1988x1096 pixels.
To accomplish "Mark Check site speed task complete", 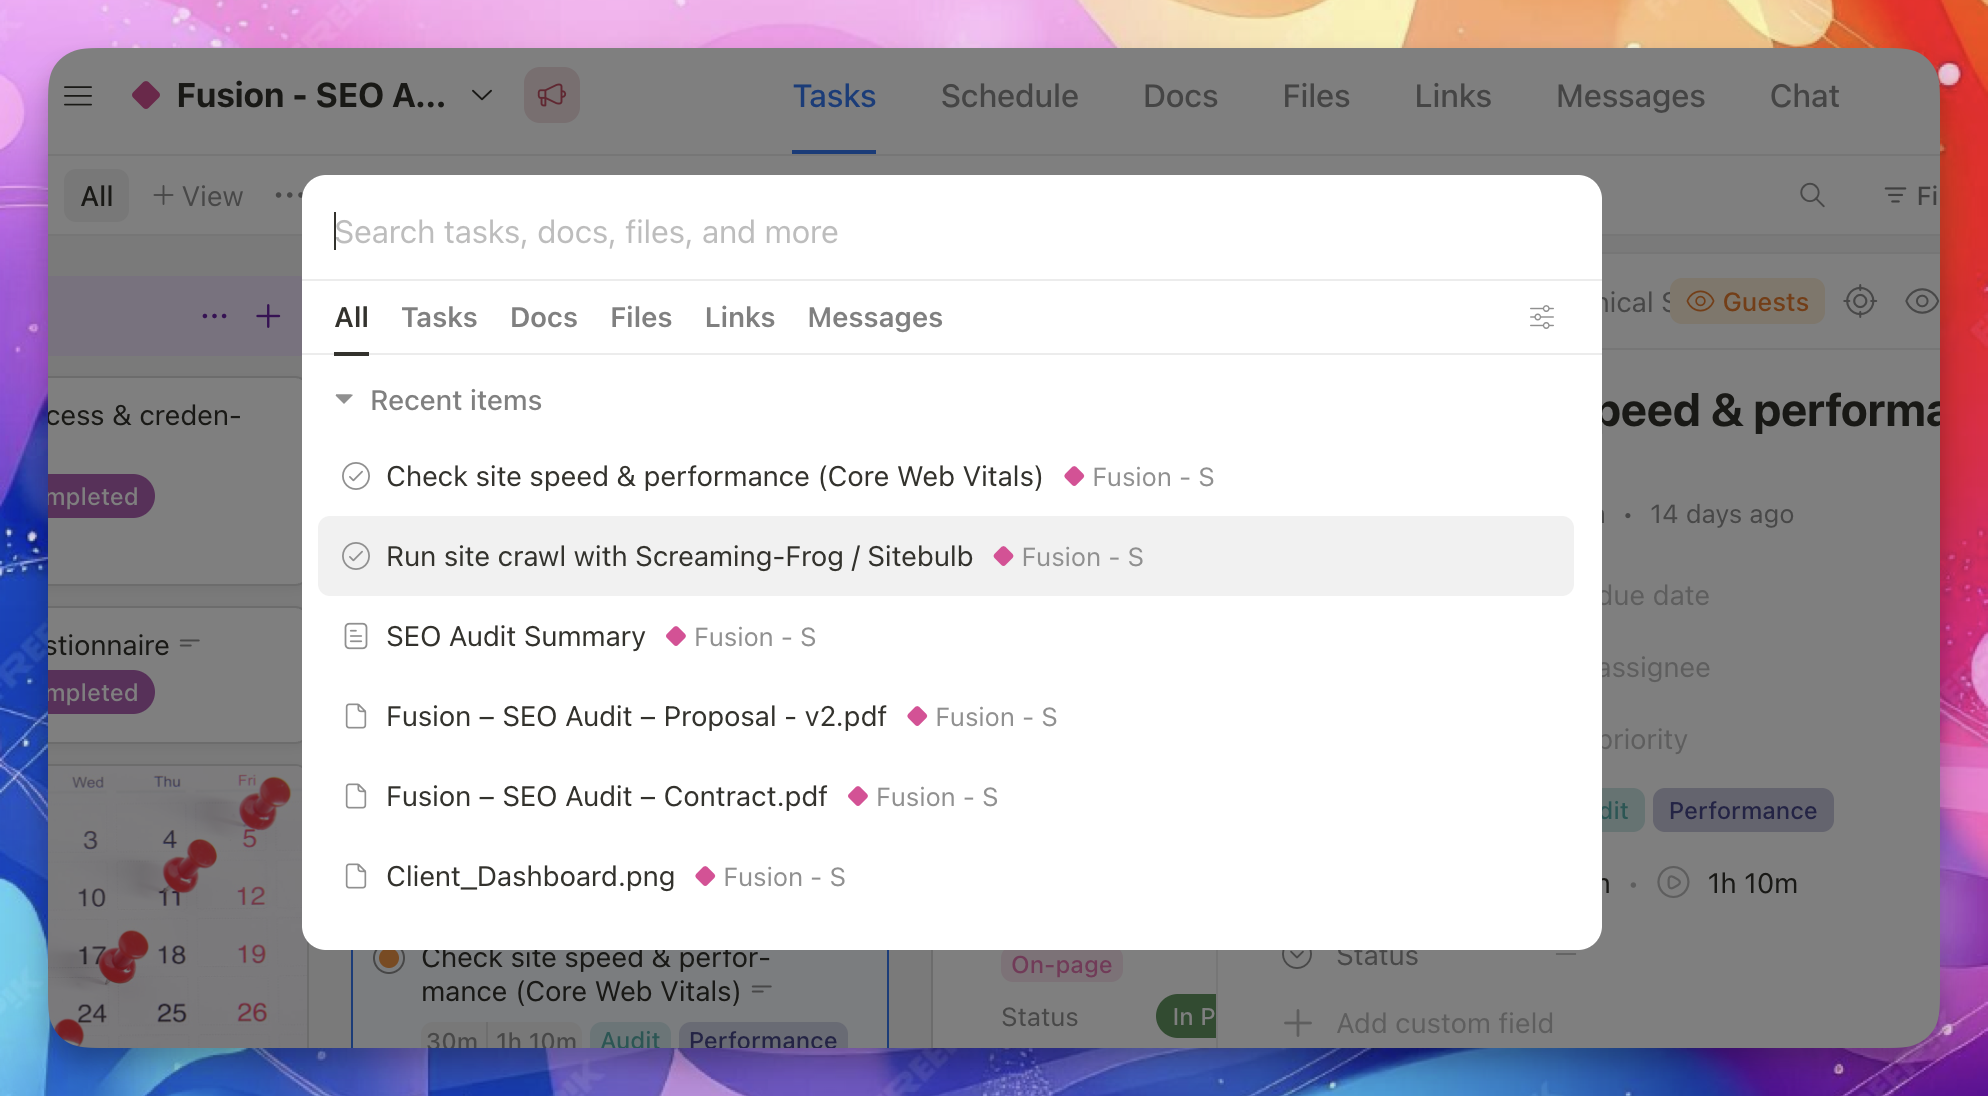I will click(356, 476).
